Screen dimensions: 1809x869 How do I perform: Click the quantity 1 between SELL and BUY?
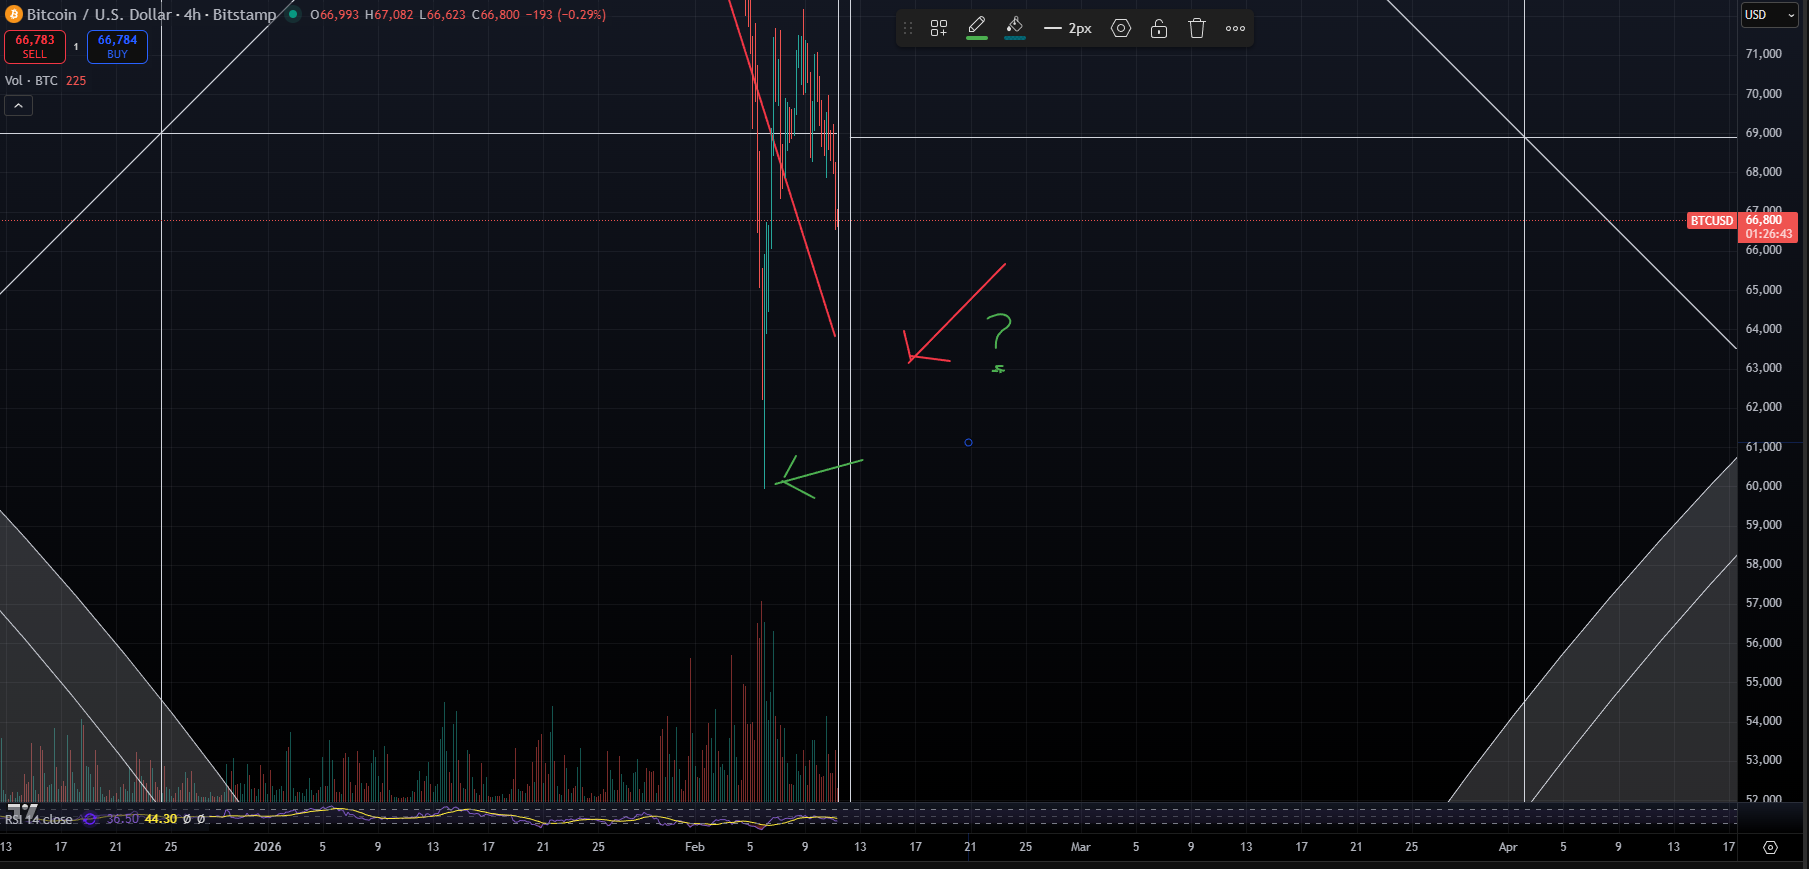(76, 47)
